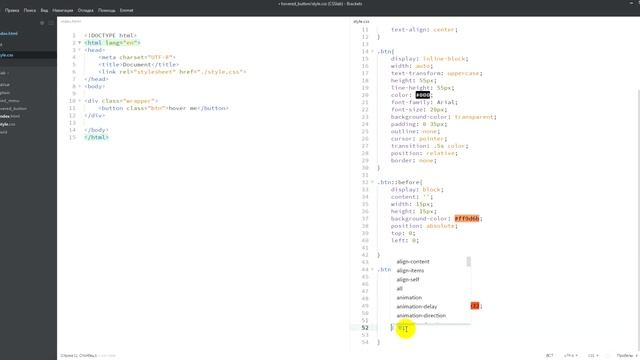Screen dimensions: 640x360
Task: Click the style.css editor vertical scrollbar
Action: [x=638, y=220]
